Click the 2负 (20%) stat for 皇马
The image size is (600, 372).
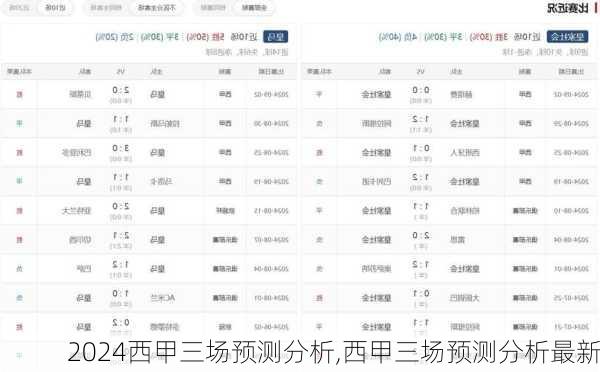click(x=114, y=37)
